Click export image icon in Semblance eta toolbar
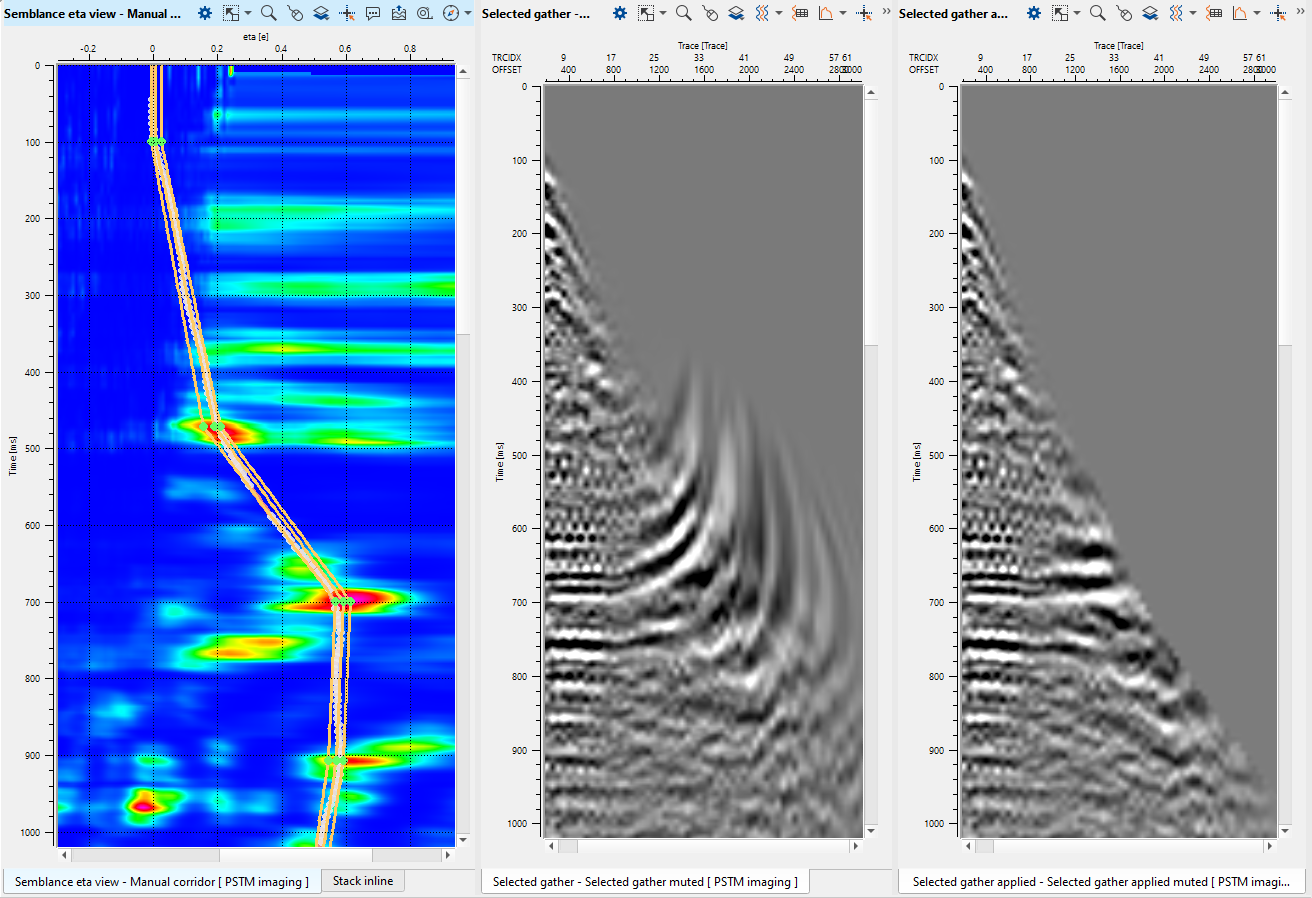Screen dimensions: 1312x898 (399, 13)
